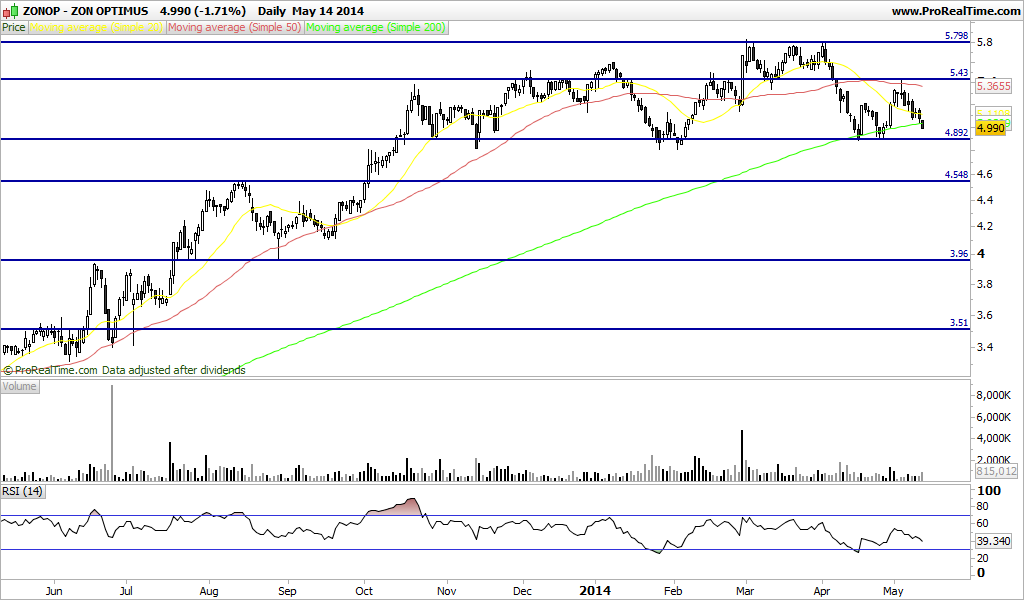Click the Aug label on time axis
Viewport: 1024px width, 600px height.
209,591
